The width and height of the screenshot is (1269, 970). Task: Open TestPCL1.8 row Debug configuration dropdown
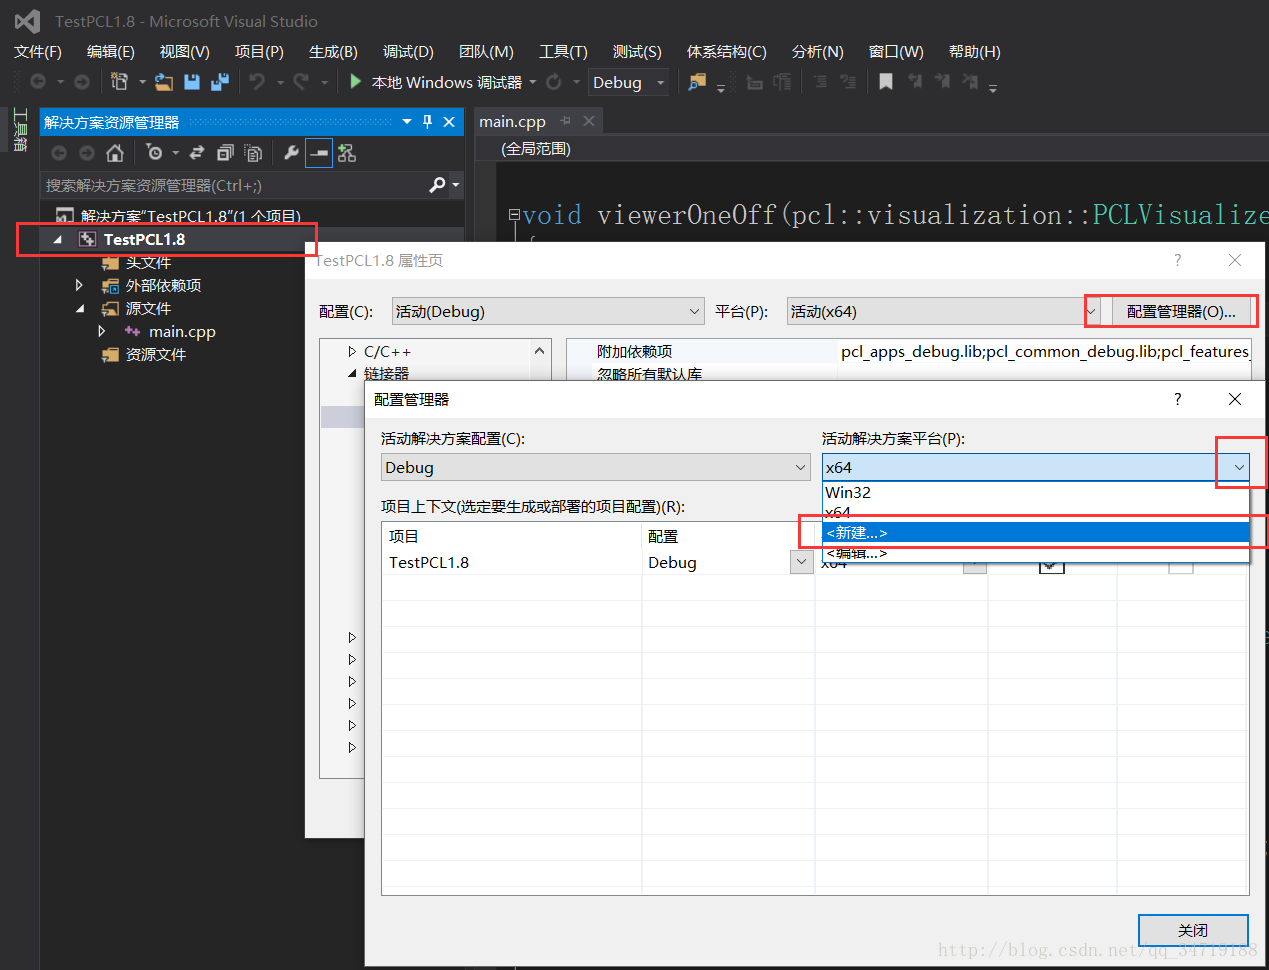[801, 562]
